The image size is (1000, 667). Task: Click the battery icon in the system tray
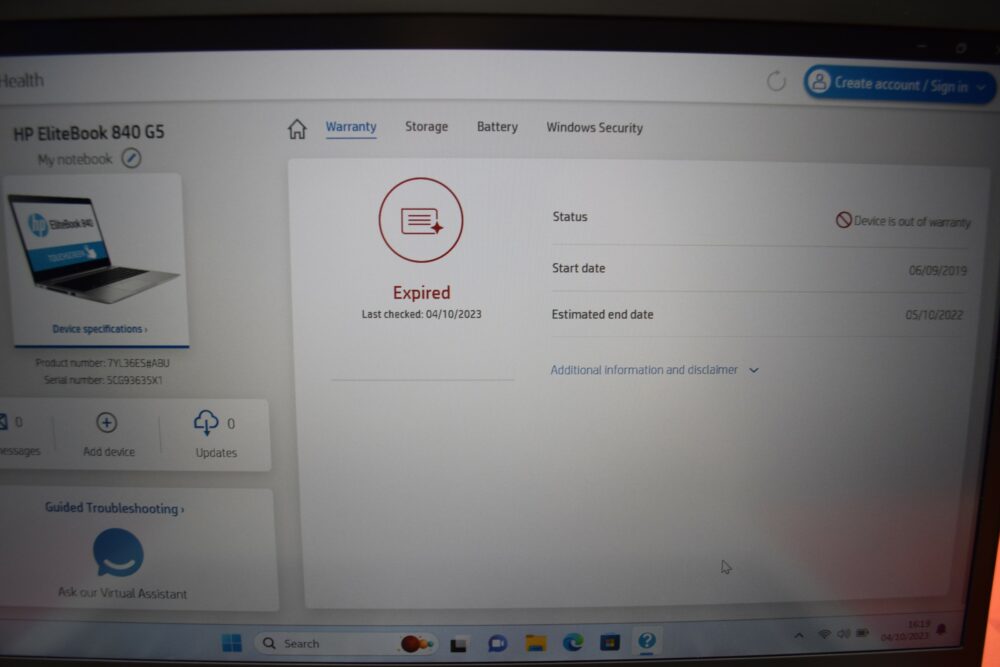pos(862,633)
